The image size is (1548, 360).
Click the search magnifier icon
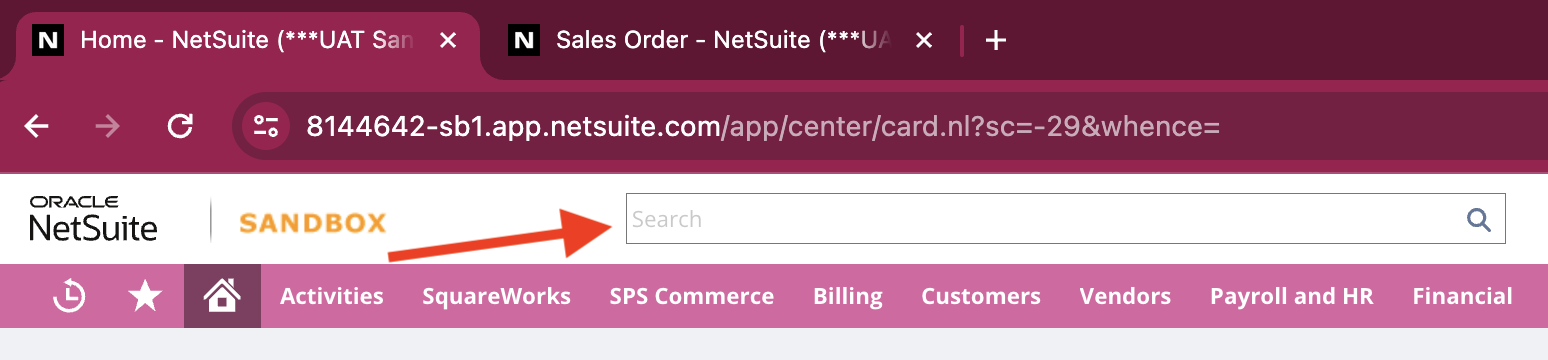[1478, 219]
